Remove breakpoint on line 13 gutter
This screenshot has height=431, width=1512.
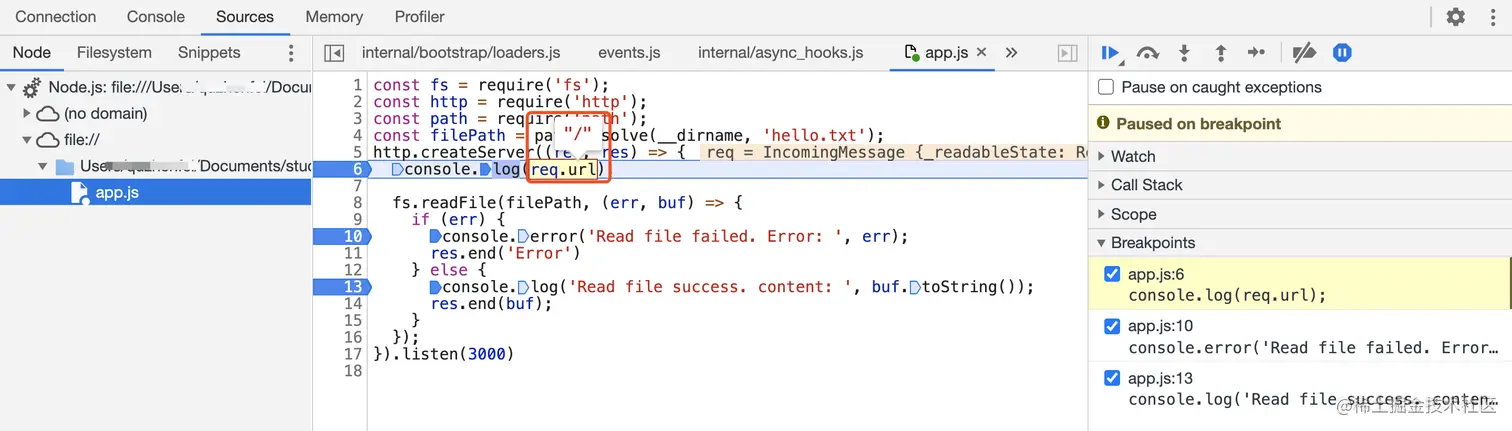click(x=341, y=287)
